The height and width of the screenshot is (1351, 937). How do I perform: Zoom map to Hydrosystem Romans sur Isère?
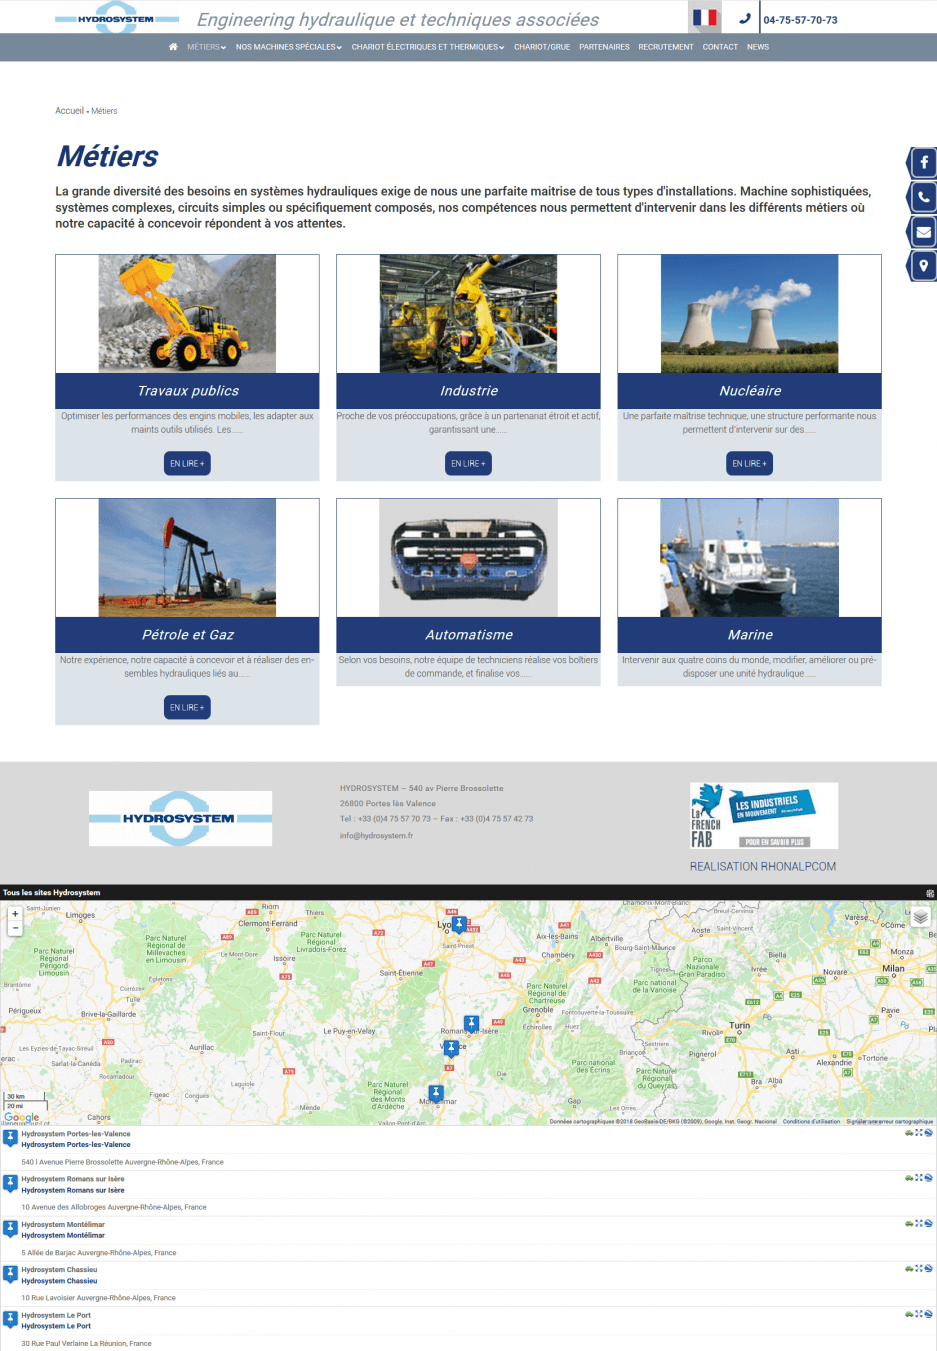click(919, 1178)
